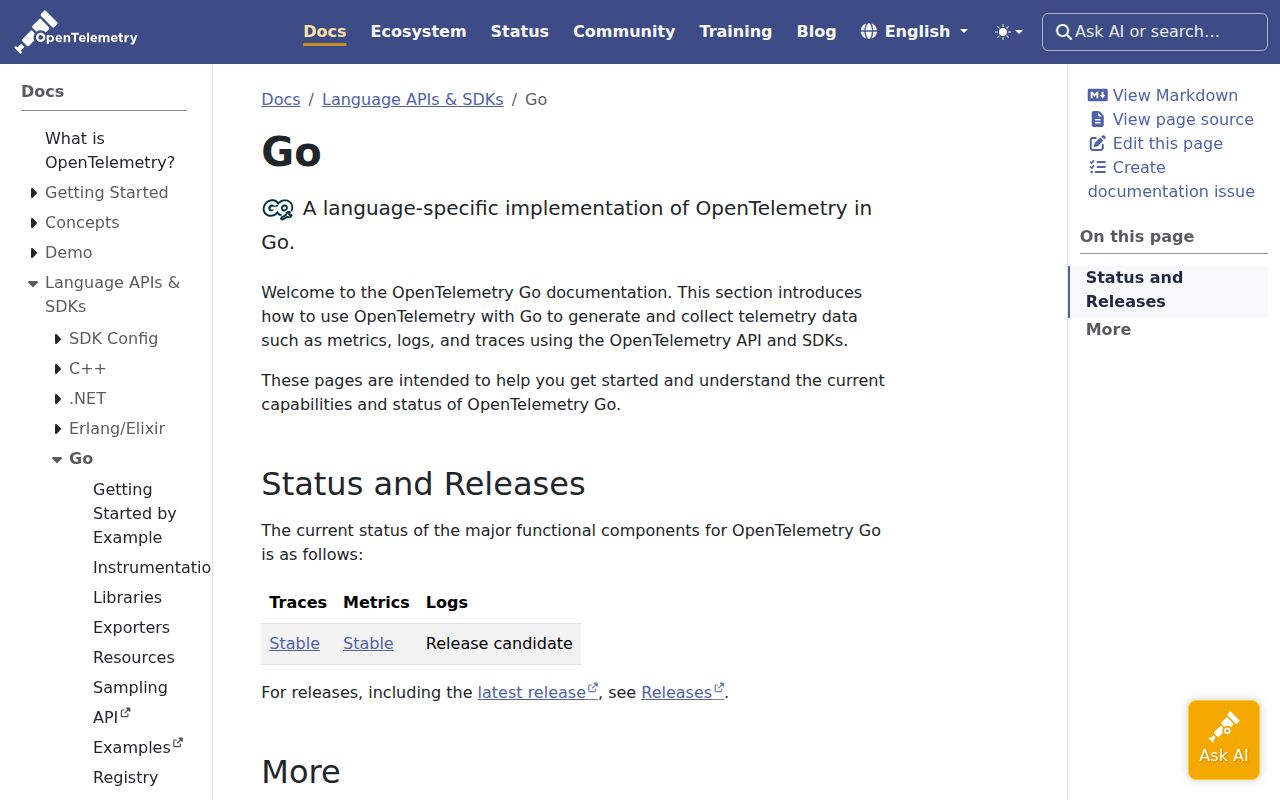
Task: Click the Create documentation issue list icon
Action: pos(1098,167)
